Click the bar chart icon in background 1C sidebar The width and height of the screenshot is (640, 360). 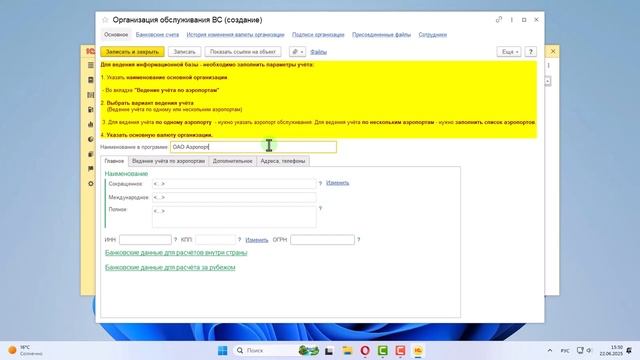pos(91,124)
